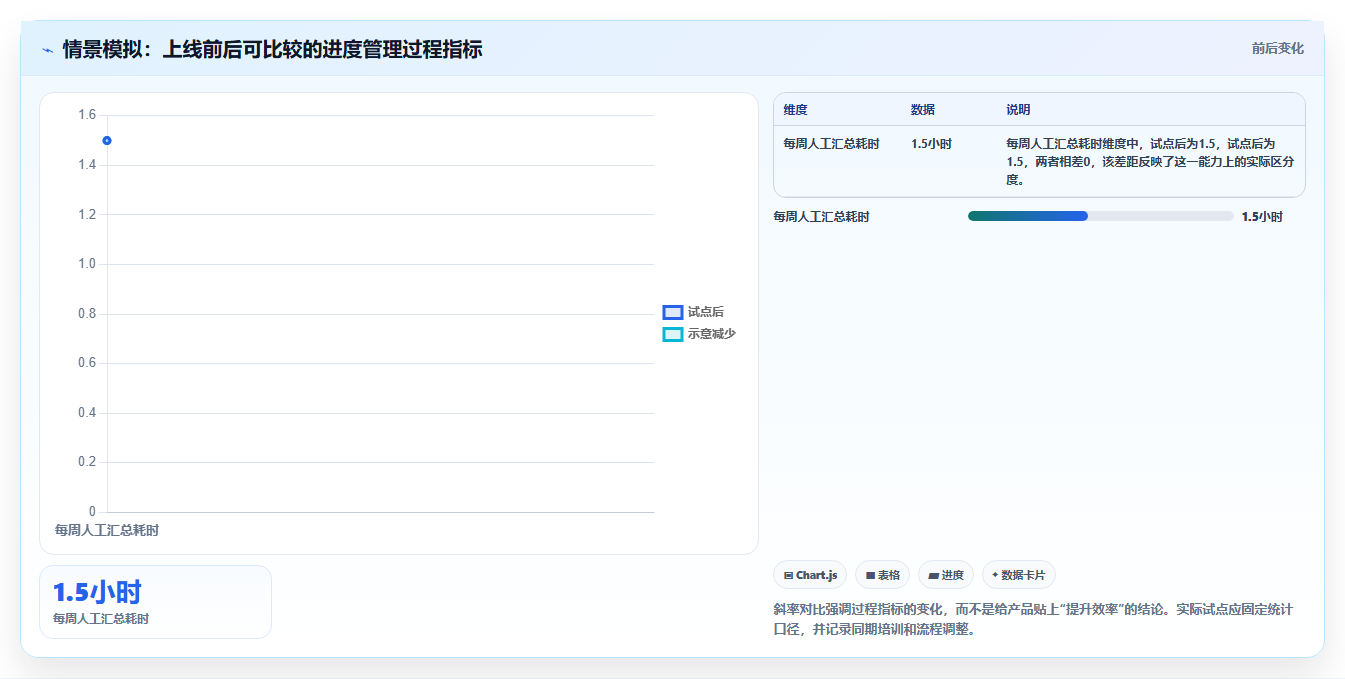Image resolution: width=1345 pixels, height=679 pixels.
Task: Click the 情景模拟 panel title
Action: (x=272, y=49)
